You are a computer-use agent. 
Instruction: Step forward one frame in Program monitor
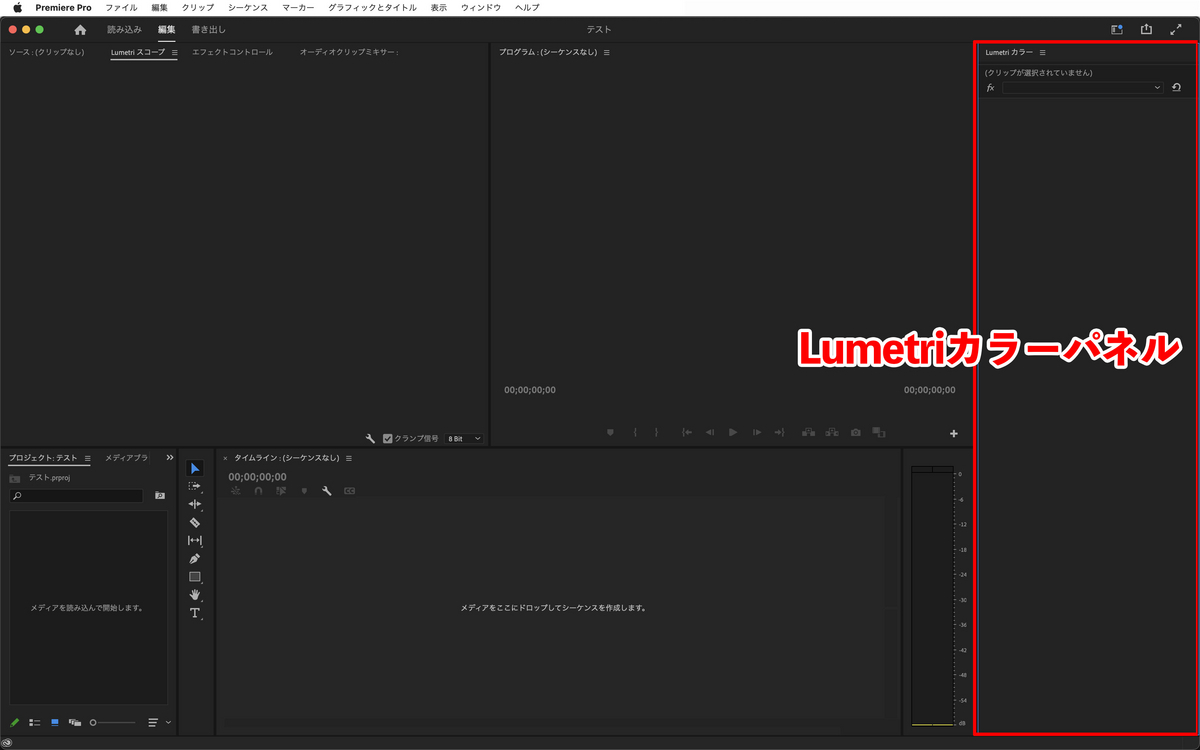[x=757, y=433]
